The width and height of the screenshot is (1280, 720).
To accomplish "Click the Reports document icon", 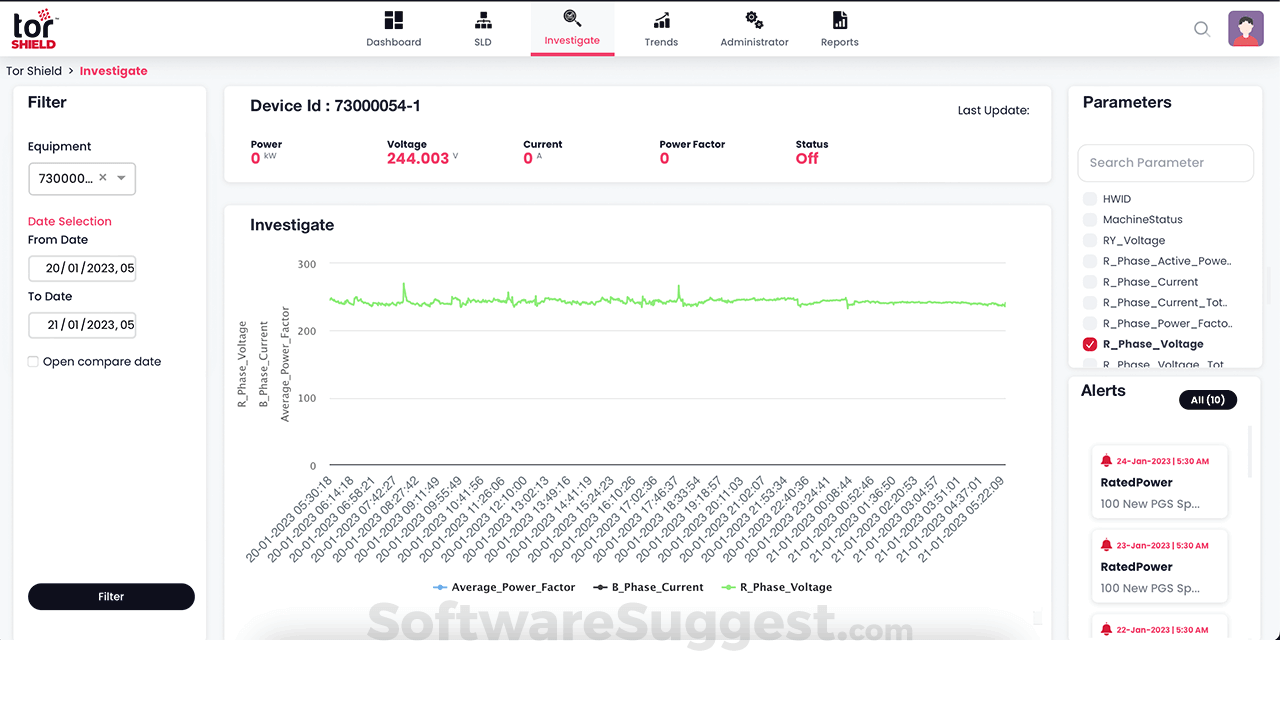I will [x=840, y=21].
